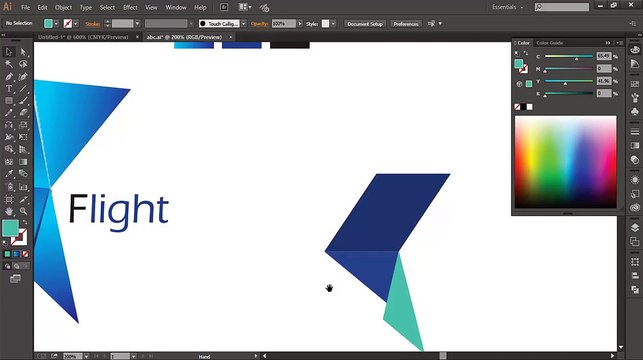643x360 pixels.
Task: Open the stroke color dropdown in control bar
Action: (76, 24)
